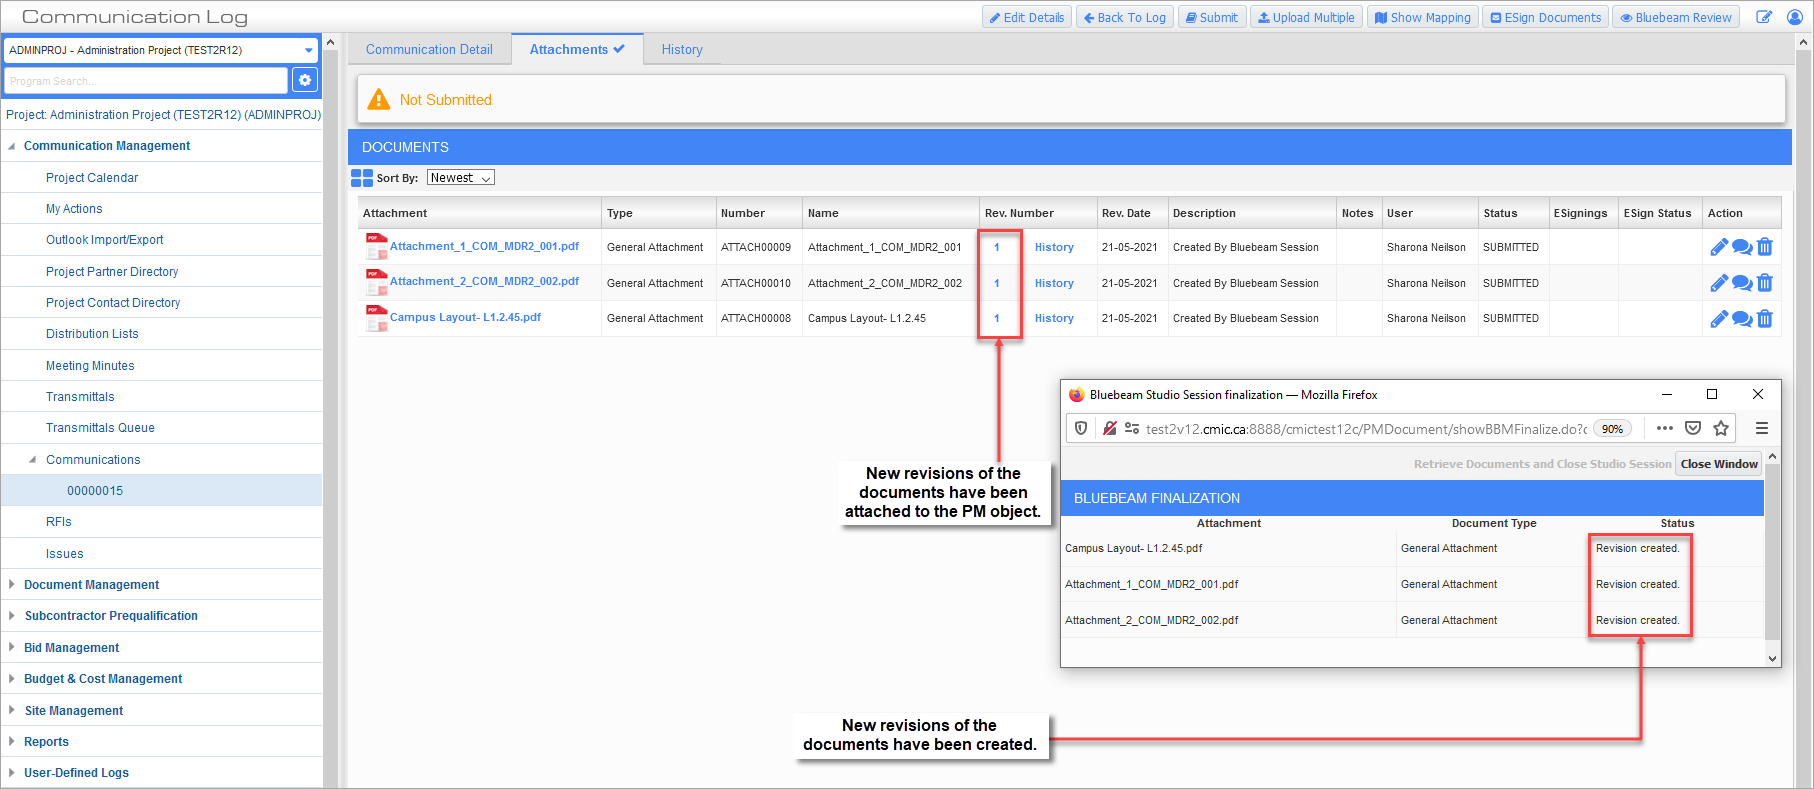This screenshot has height=789, width=1814.
Task: Click the Back To Log button
Action: (1124, 17)
